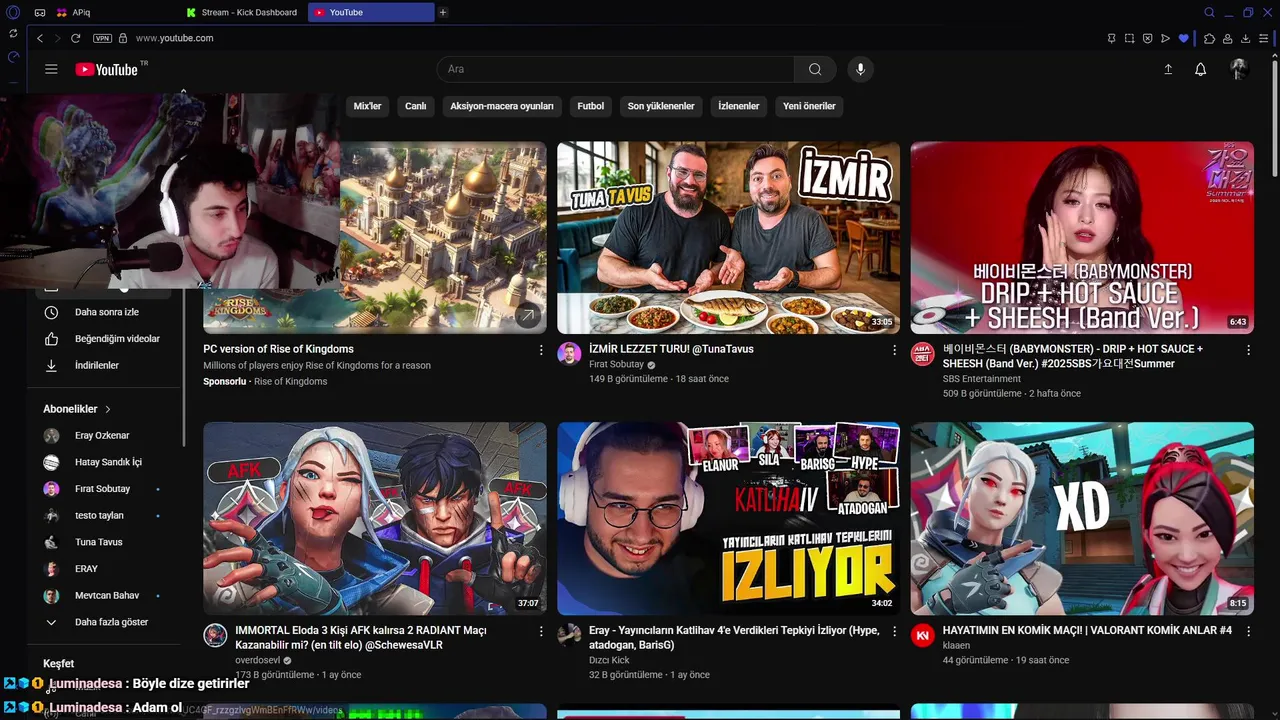Start voice search with microphone icon
Image resolution: width=1280 pixels, height=720 pixels.
click(860, 69)
